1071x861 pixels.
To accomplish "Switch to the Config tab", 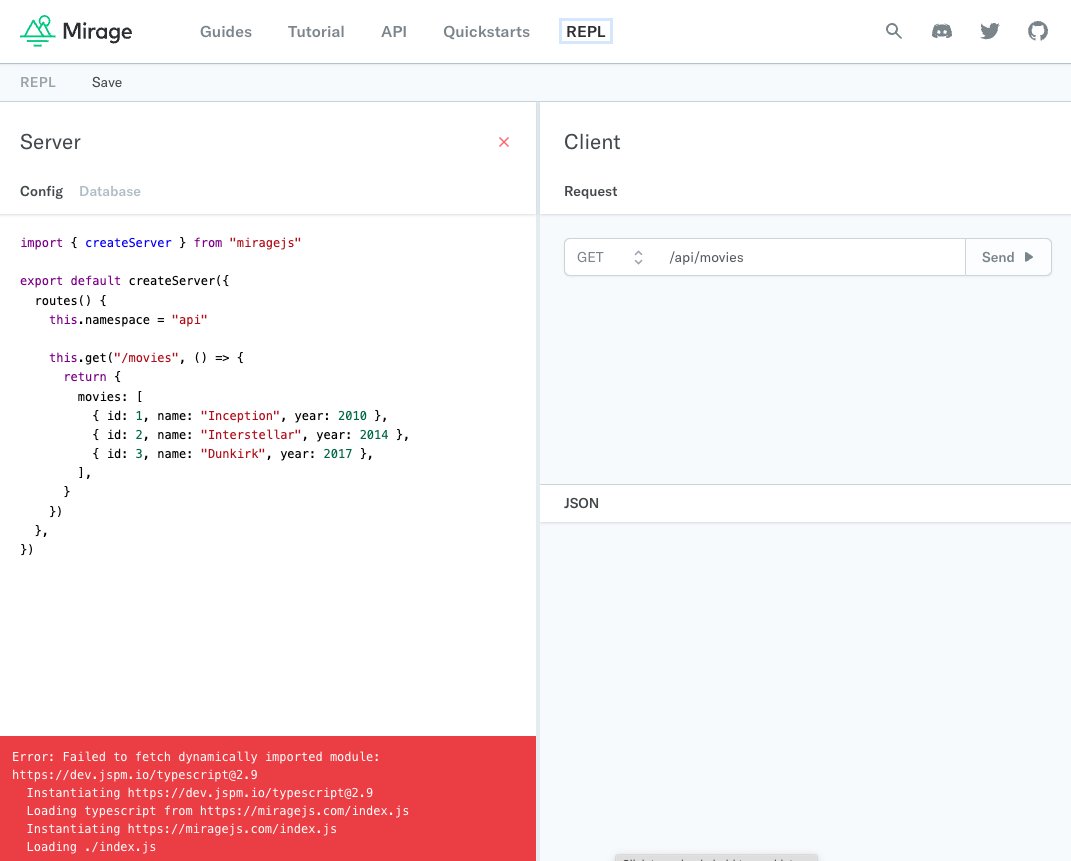I will coord(42,191).
